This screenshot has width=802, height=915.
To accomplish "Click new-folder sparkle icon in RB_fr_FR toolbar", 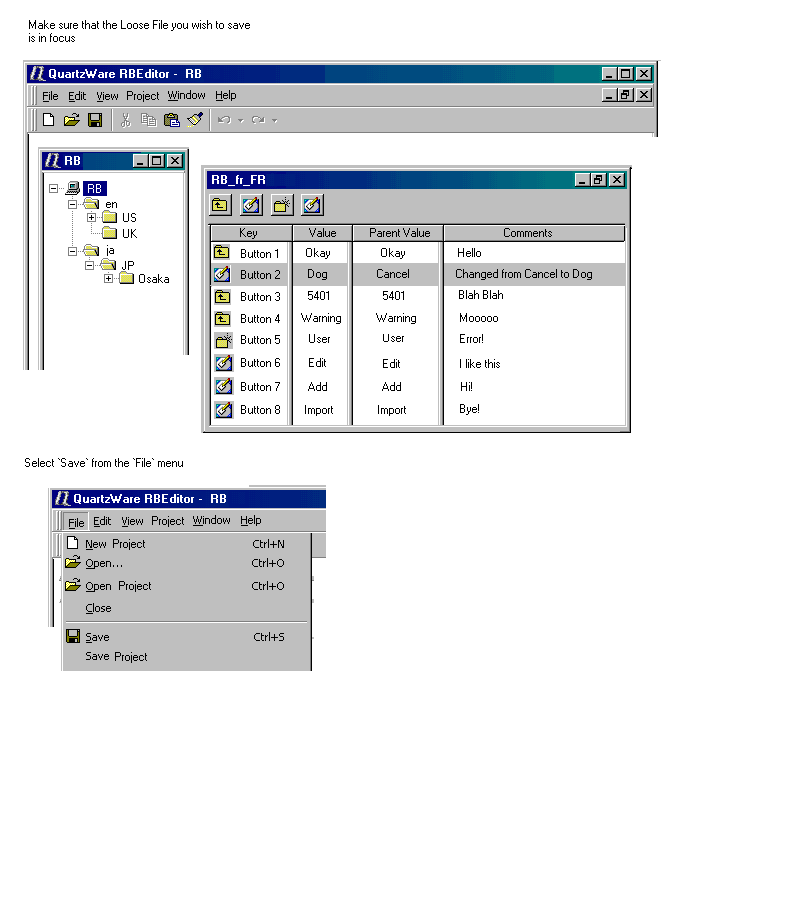I will tap(282, 205).
